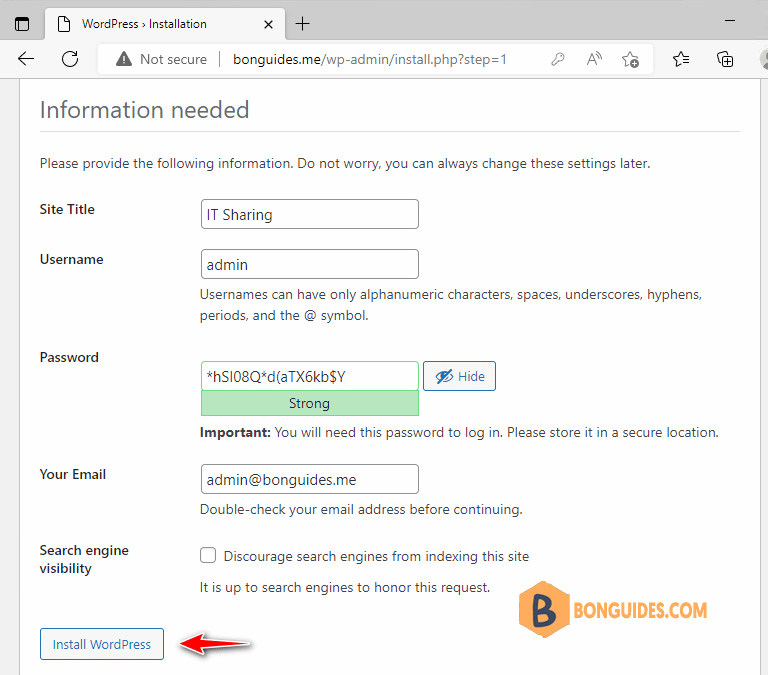768x675 pixels.
Task: Click the Not secure warning icon
Action: click(124, 59)
